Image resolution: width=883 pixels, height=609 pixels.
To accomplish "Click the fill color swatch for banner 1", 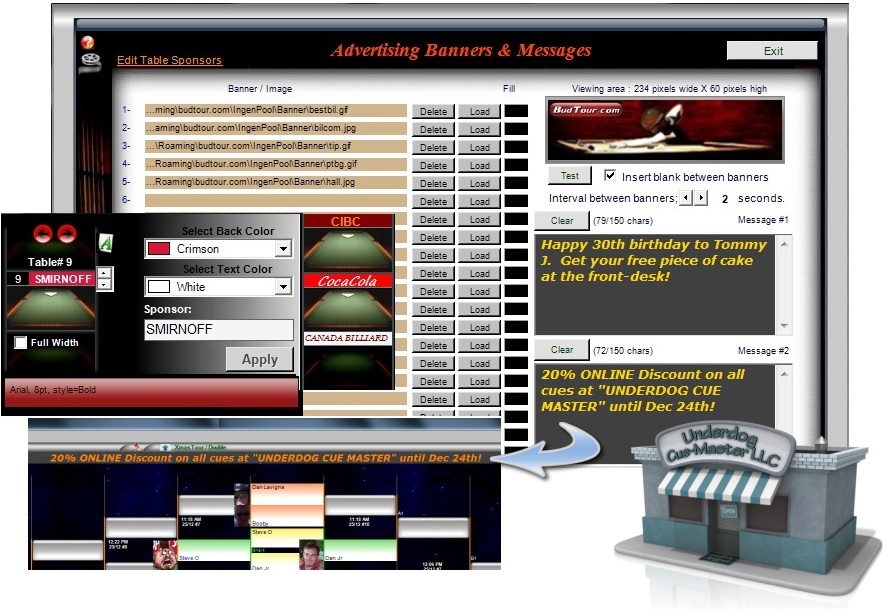I will (516, 111).
